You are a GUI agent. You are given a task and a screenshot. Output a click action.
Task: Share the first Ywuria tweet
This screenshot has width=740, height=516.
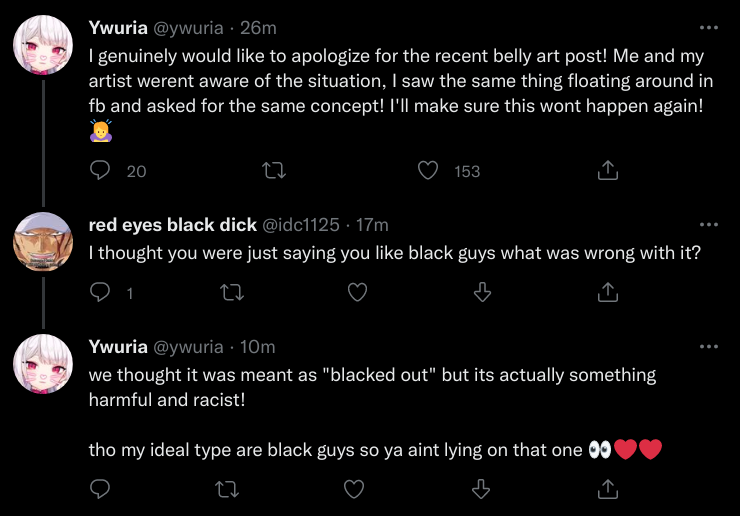(608, 170)
